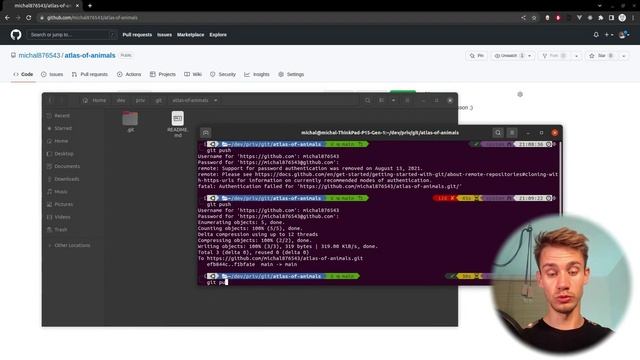The height and width of the screenshot is (360, 640).
Task: Expand file manager view options arrow
Action: click(x=393, y=100)
